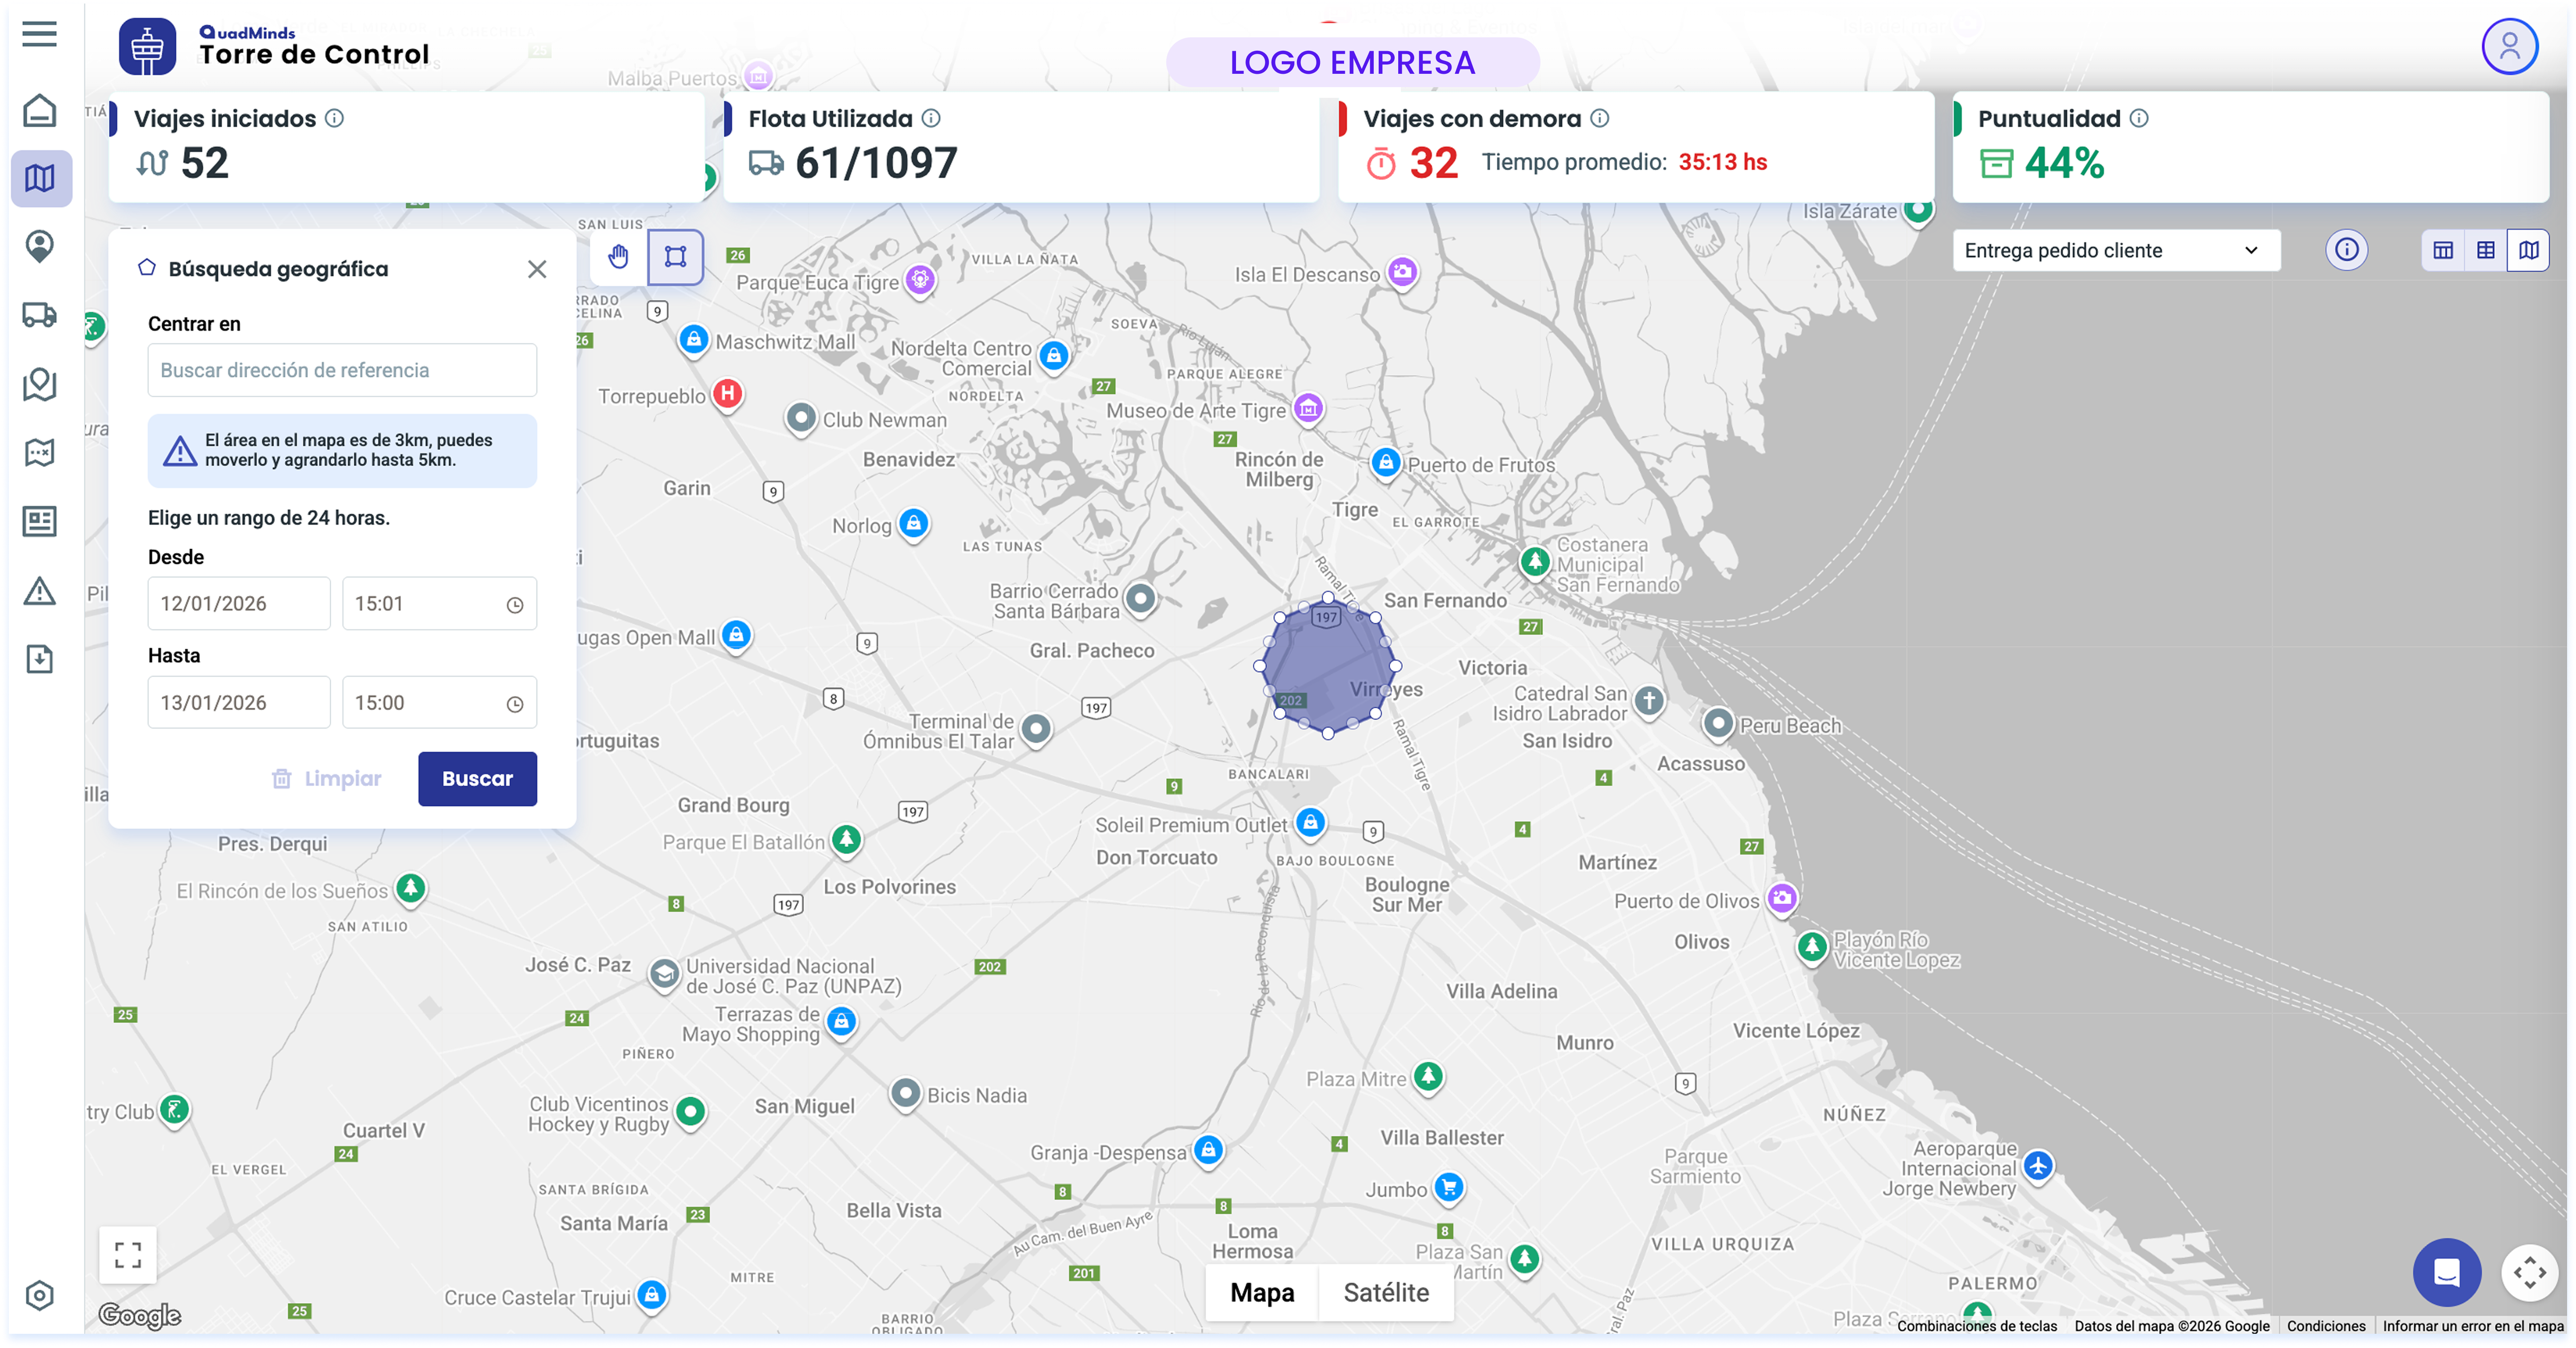Switch map view to table layout
This screenshot has width=2576, height=1348.
pyautogui.click(x=2443, y=250)
